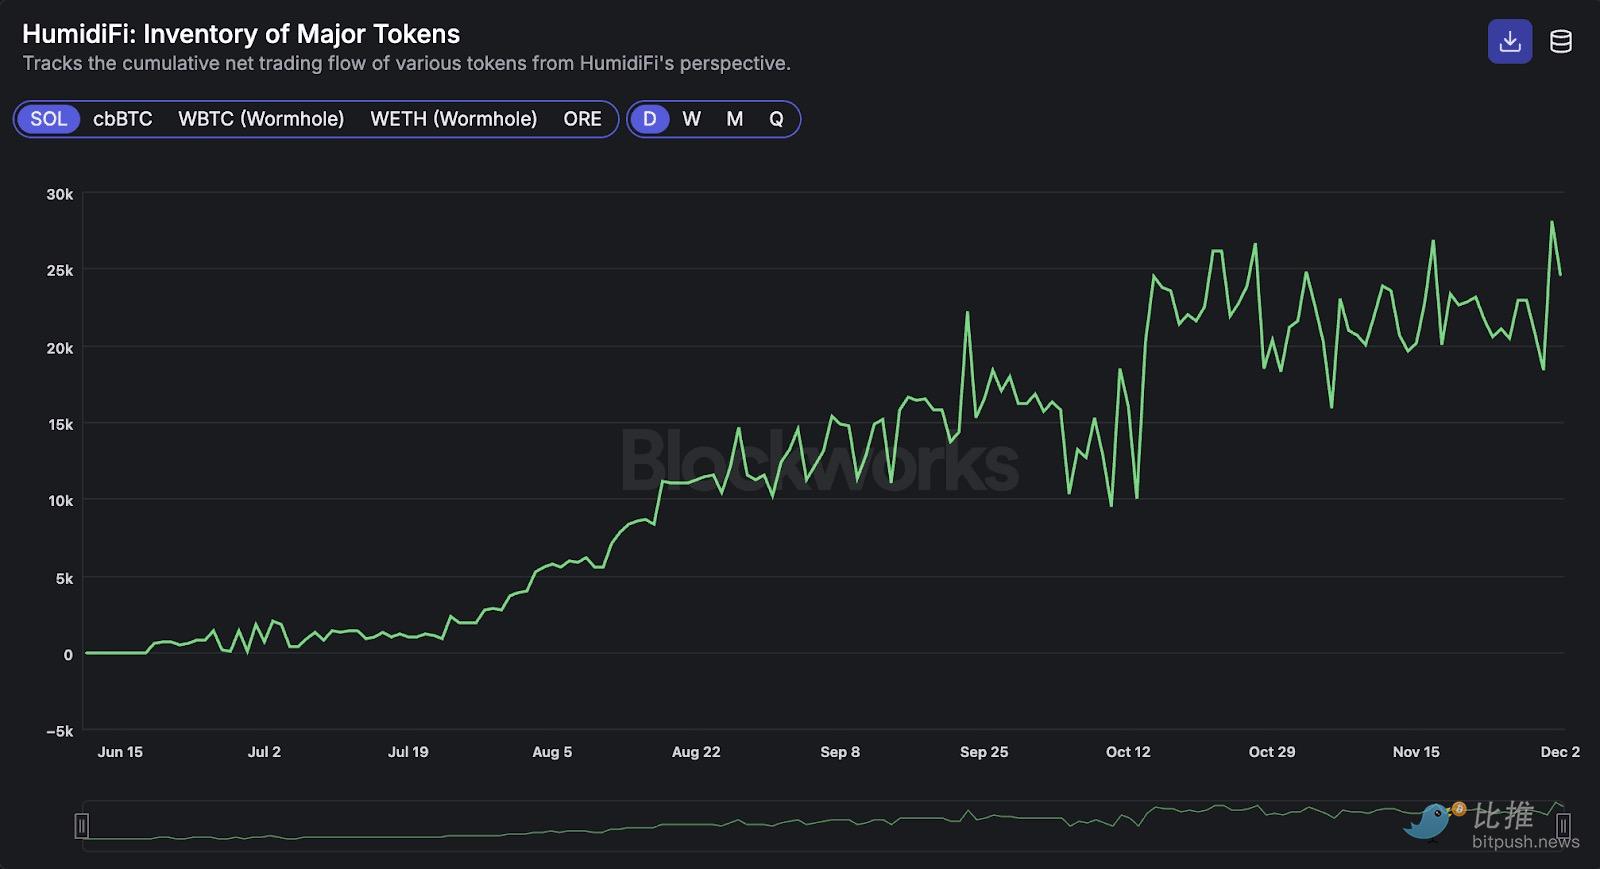Image resolution: width=1600 pixels, height=869 pixels.
Task: Select the SOL token toggle
Action: 48,119
